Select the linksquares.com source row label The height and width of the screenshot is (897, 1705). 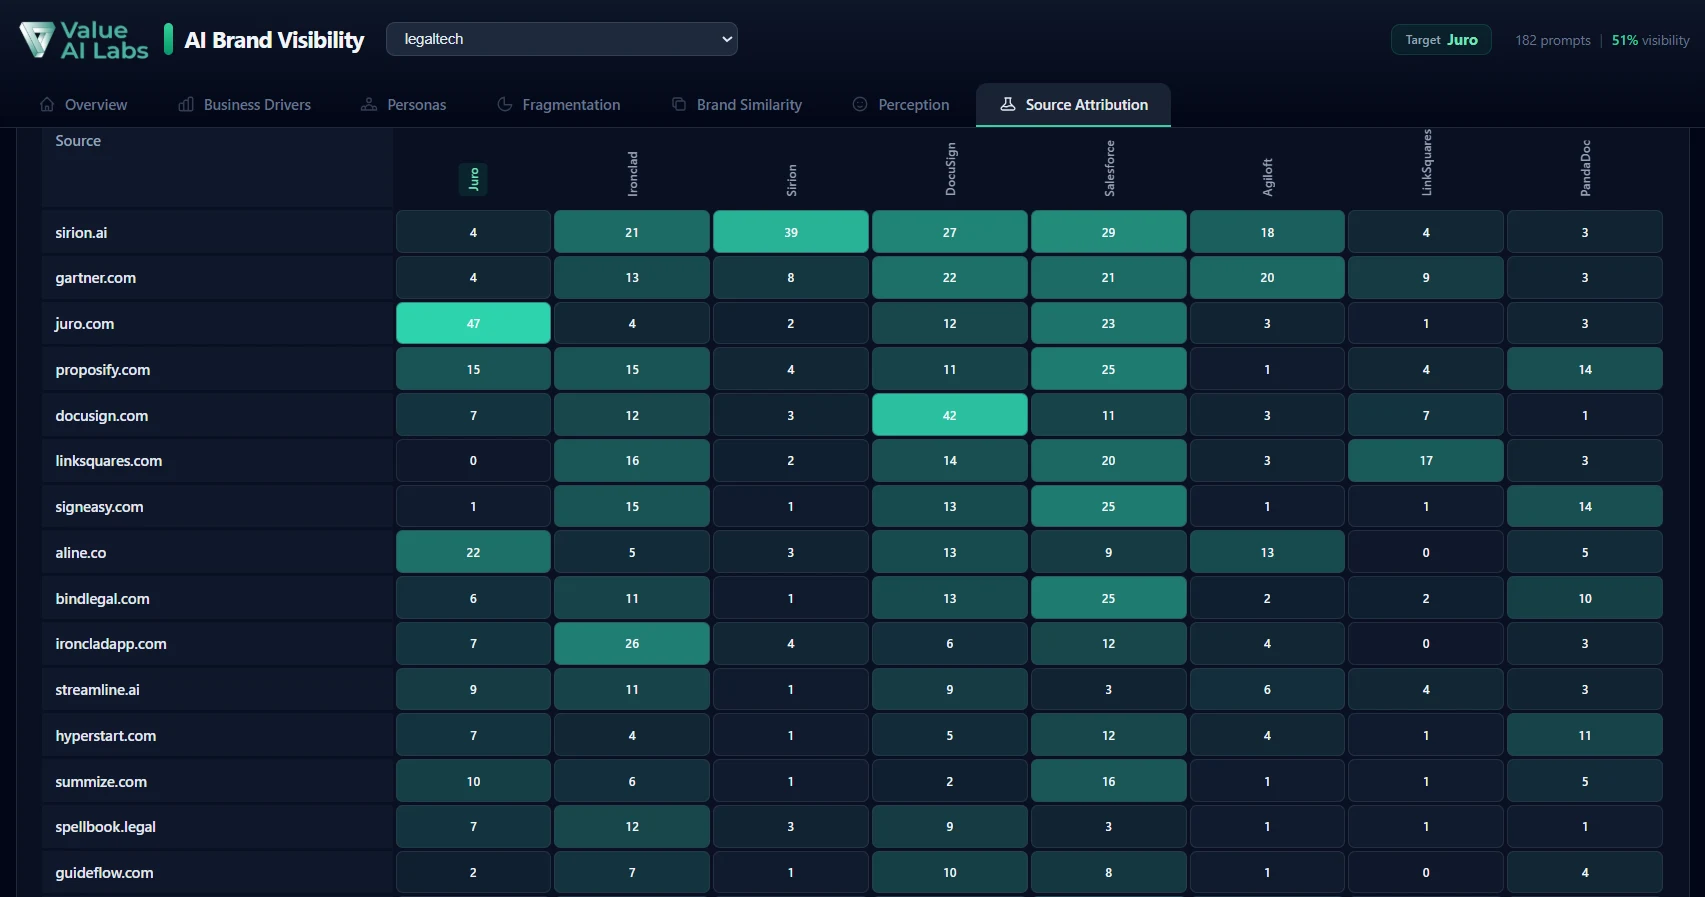108,461
